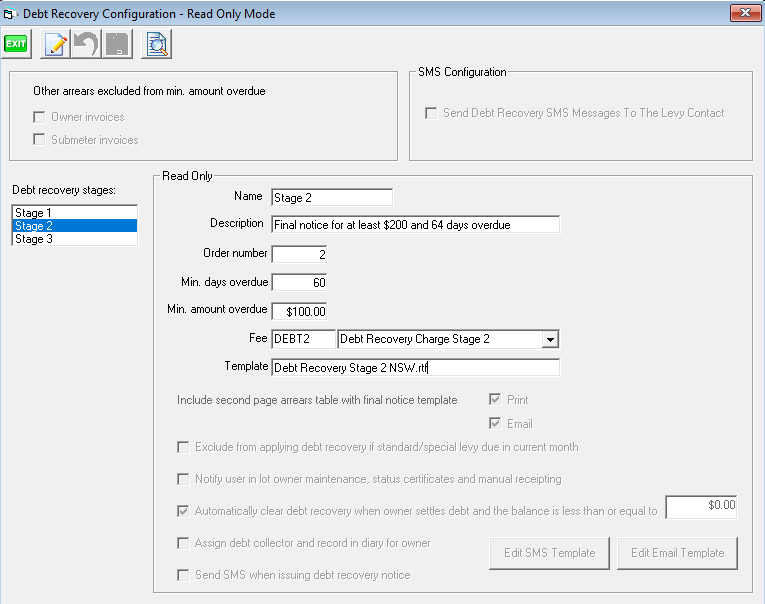The height and width of the screenshot is (604, 765).
Task: Click the Save (floppy disk) toolbar icon
Action: click(118, 44)
